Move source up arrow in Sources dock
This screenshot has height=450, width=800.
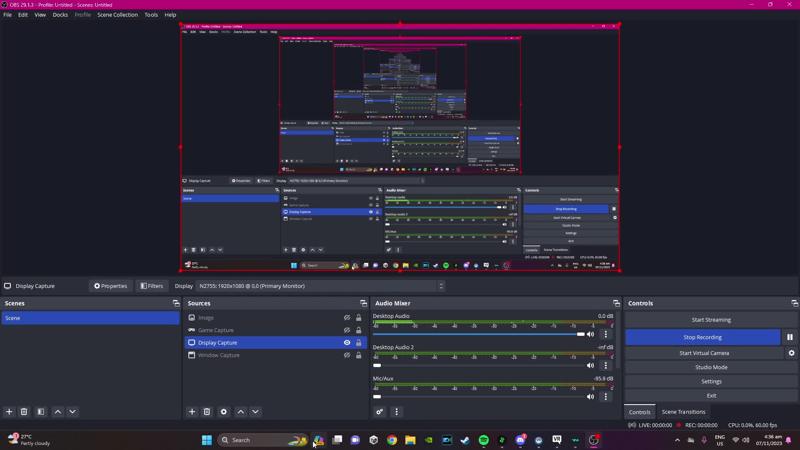[x=241, y=412]
